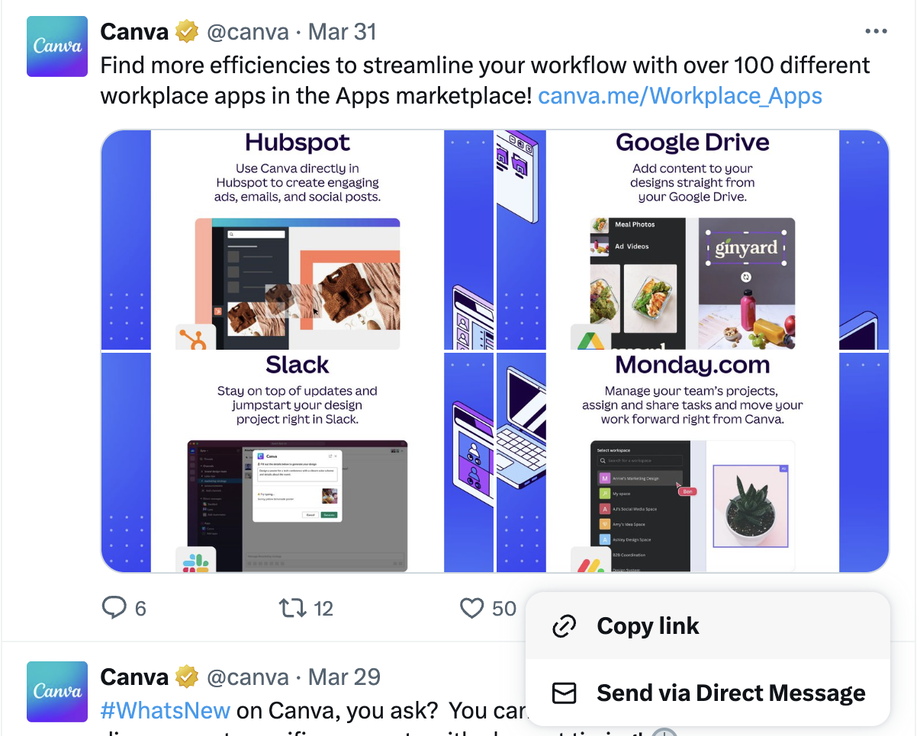This screenshot has width=920, height=736.
Task: Choose Send via Direct Message option
Action: point(708,693)
